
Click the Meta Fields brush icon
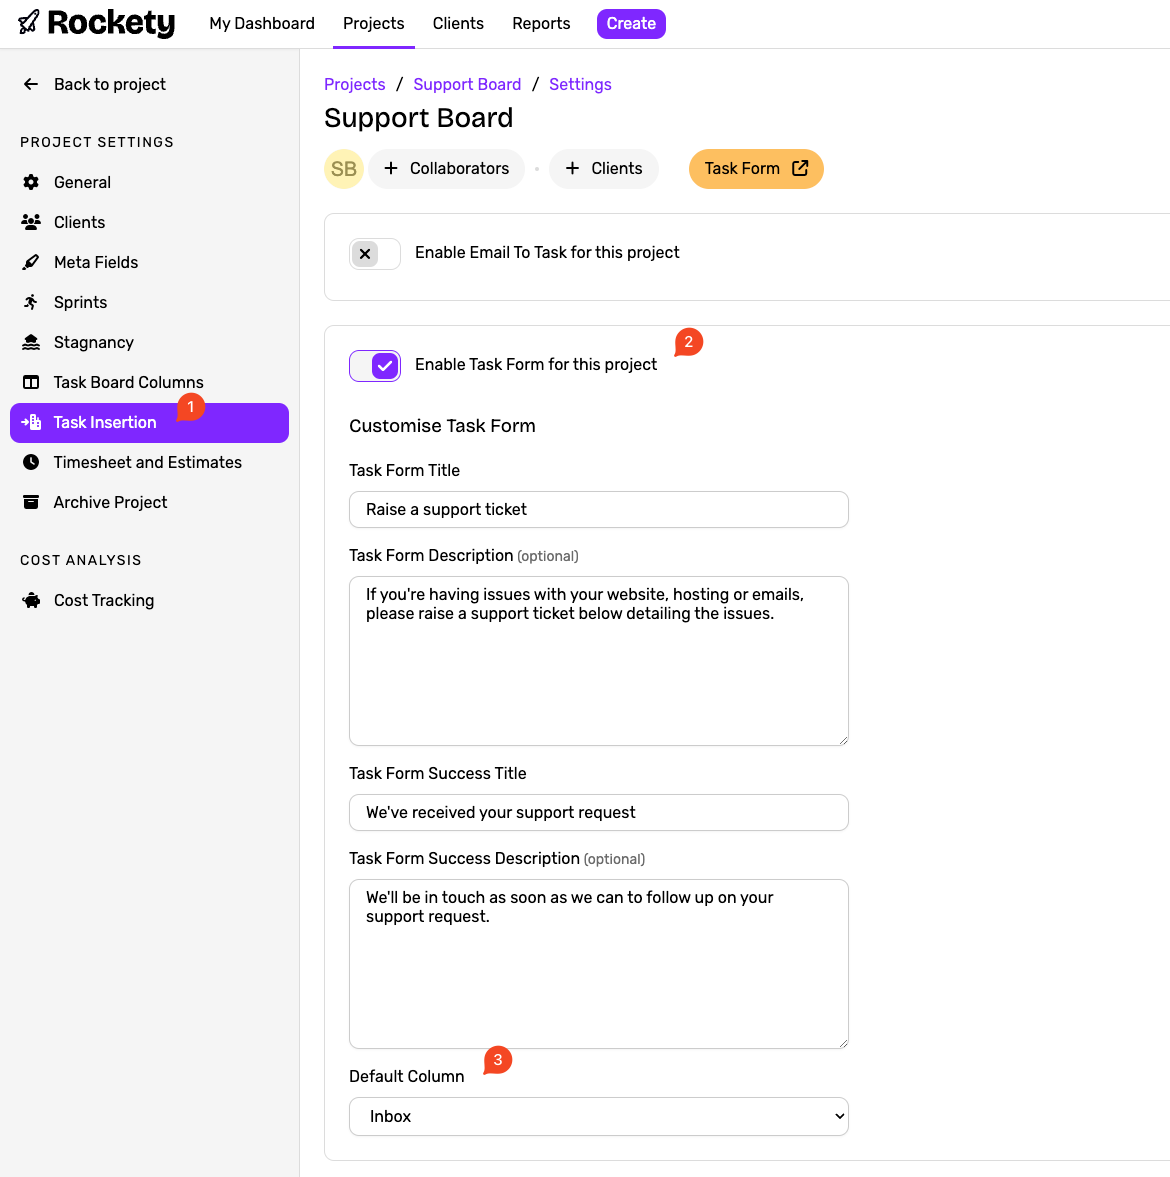point(31,262)
